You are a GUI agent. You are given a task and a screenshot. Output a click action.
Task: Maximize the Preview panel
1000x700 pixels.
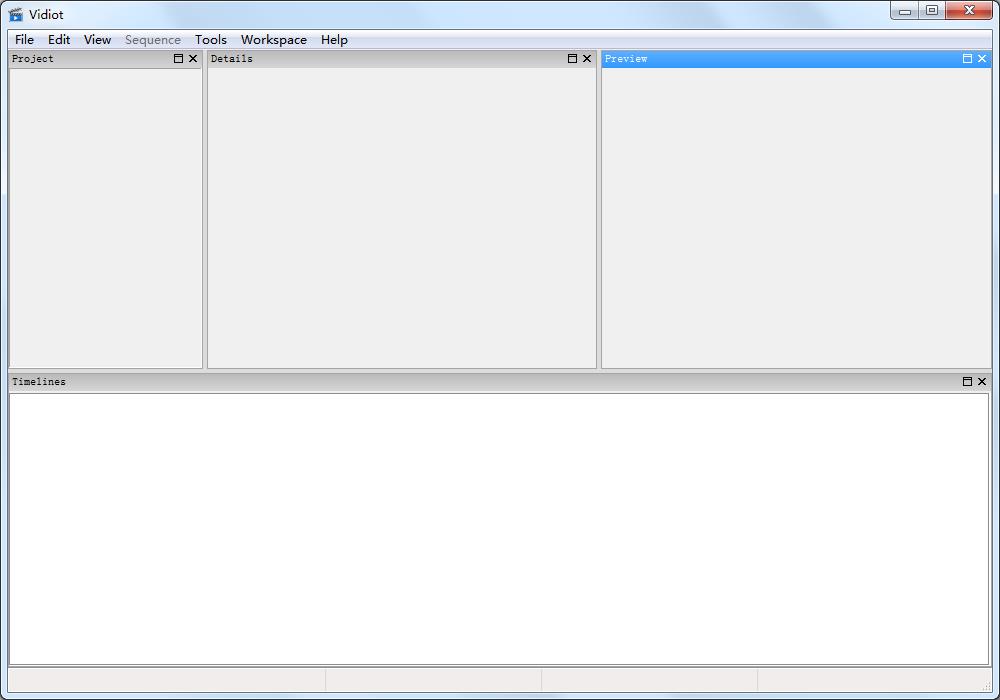point(967,59)
